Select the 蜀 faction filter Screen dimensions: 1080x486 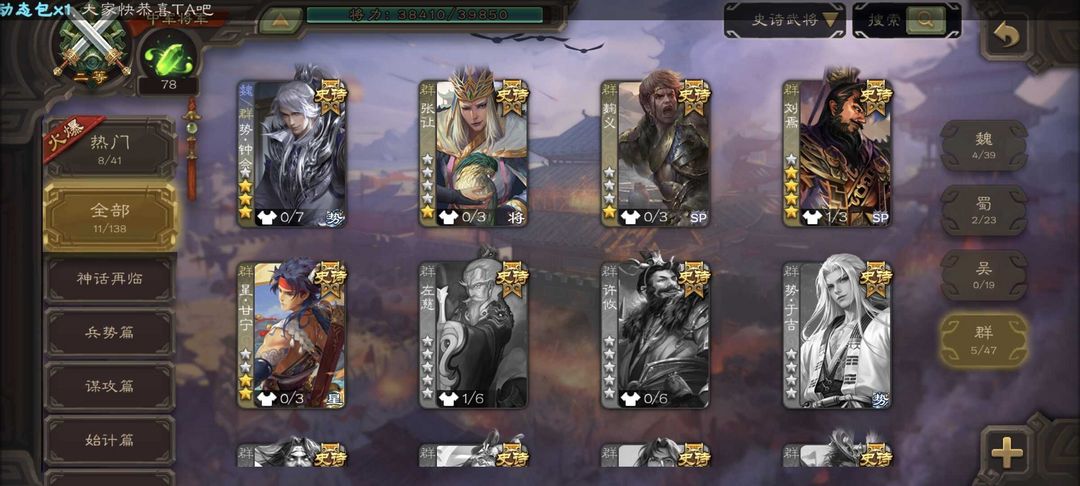984,210
